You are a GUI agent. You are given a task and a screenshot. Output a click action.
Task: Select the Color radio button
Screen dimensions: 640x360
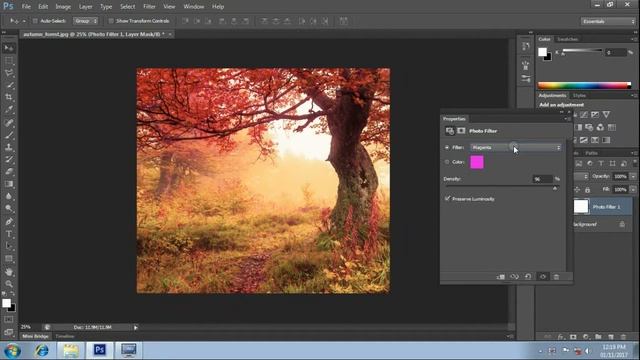pos(447,162)
